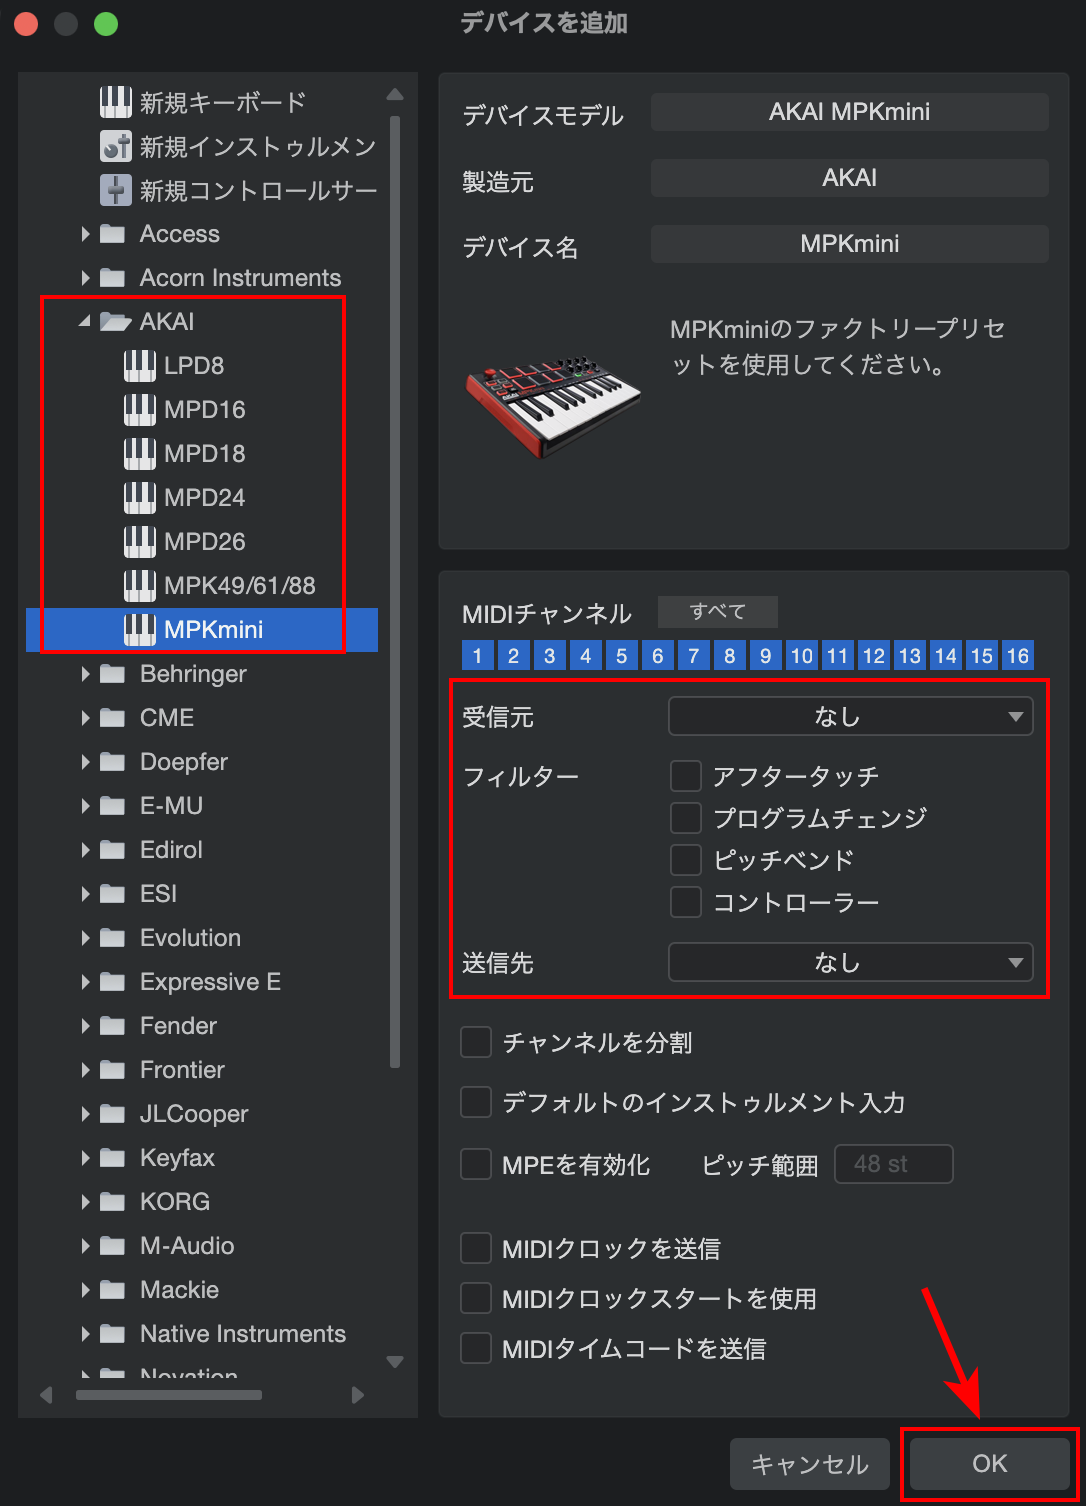Check MIDIタイムコードを送信 option
This screenshot has width=1086, height=1506.
point(476,1348)
